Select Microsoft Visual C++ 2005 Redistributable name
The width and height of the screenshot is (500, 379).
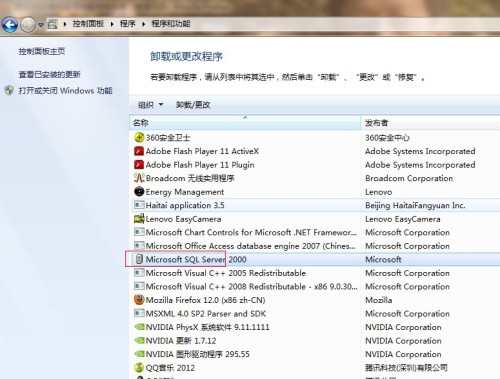pos(226,273)
